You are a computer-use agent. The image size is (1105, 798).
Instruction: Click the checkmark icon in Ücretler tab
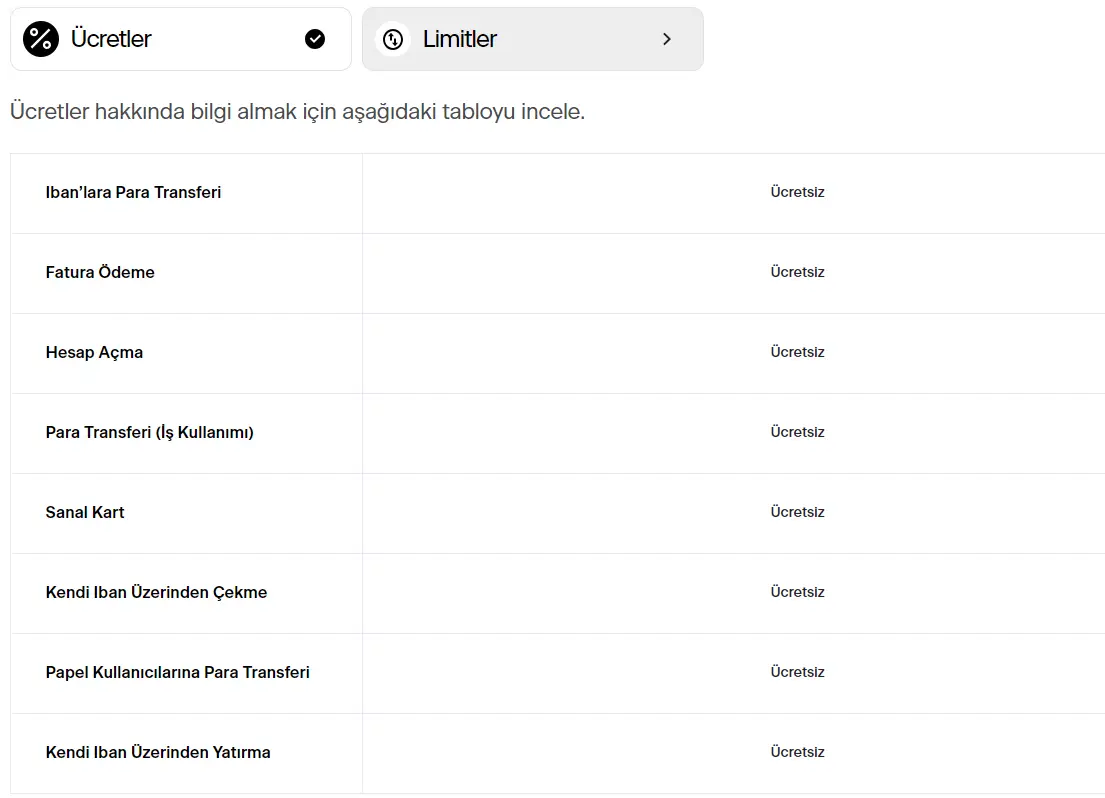tap(315, 39)
